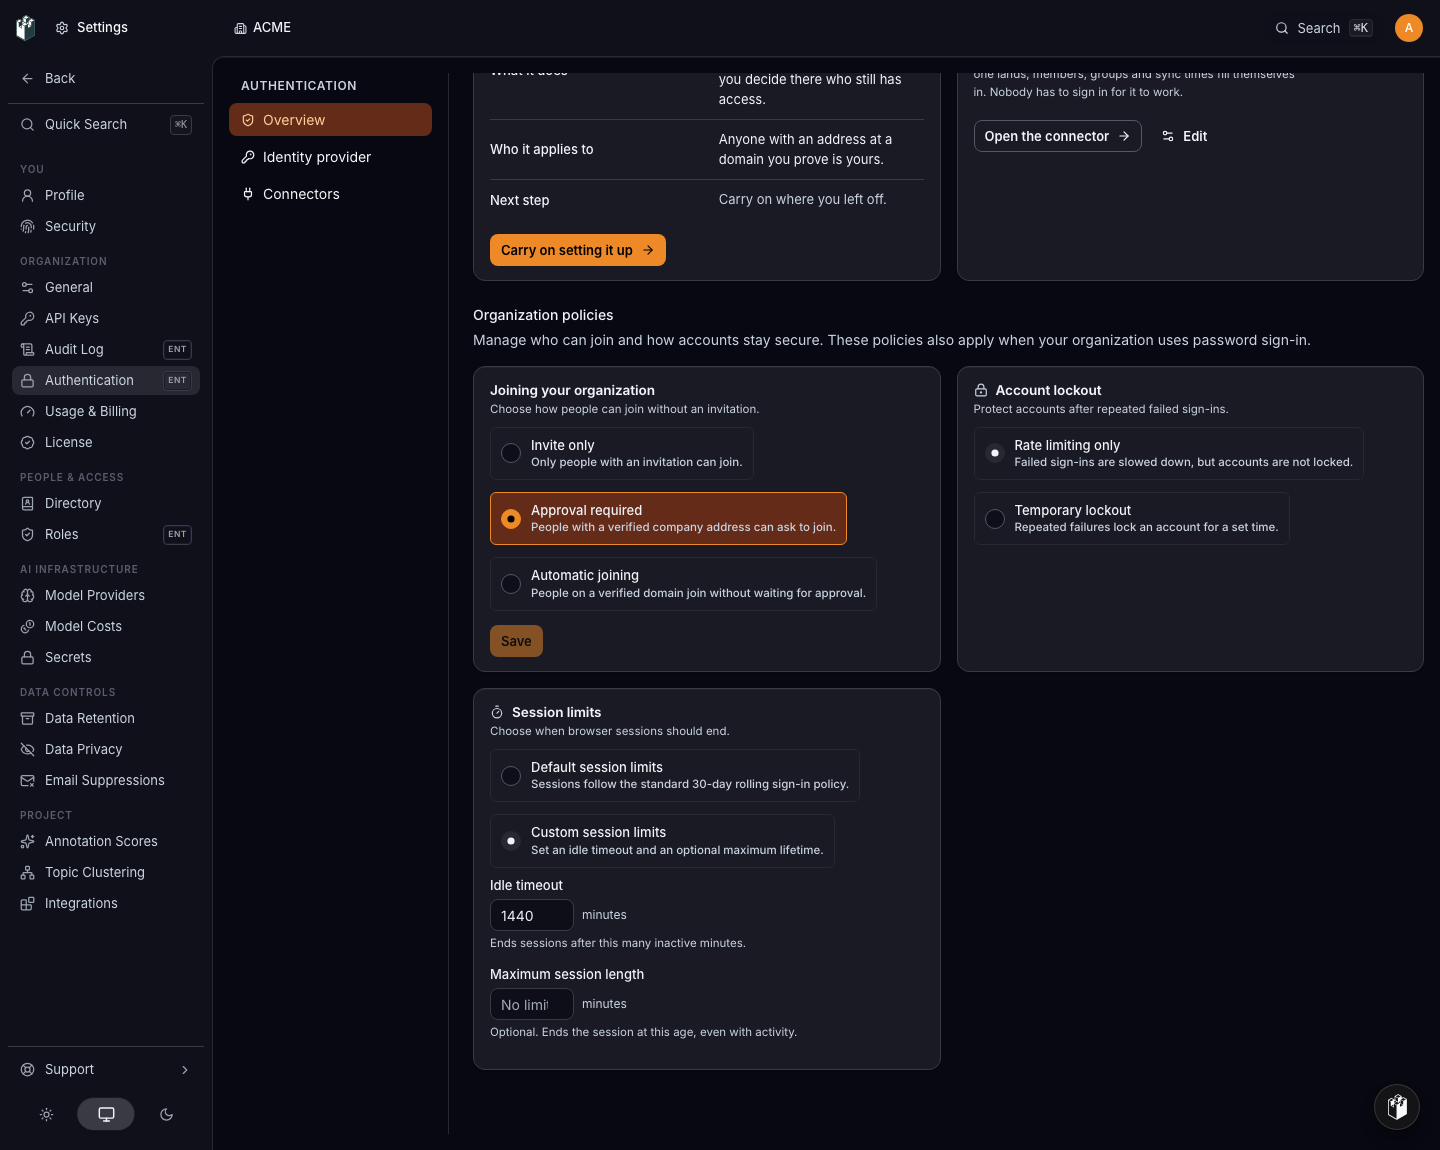Open General organization settings
Image resolution: width=1440 pixels, height=1150 pixels.
(x=106, y=287)
